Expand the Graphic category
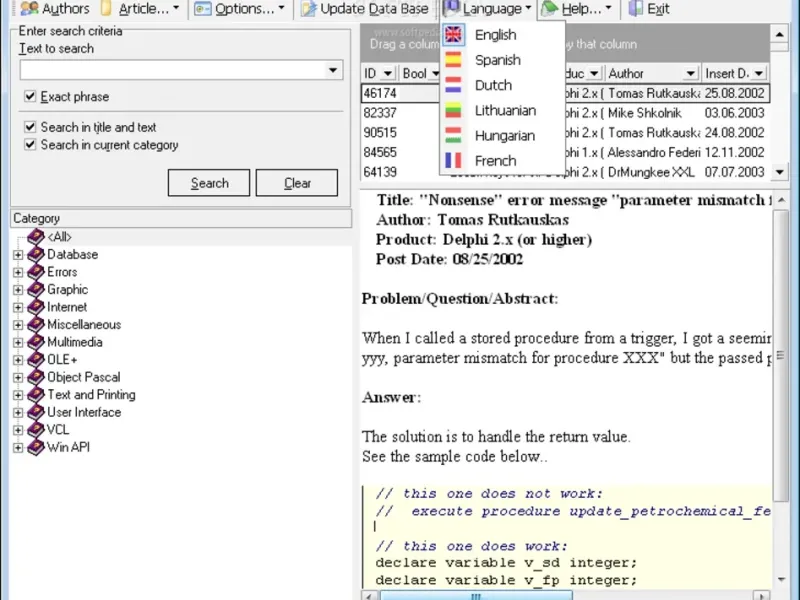 [18, 290]
